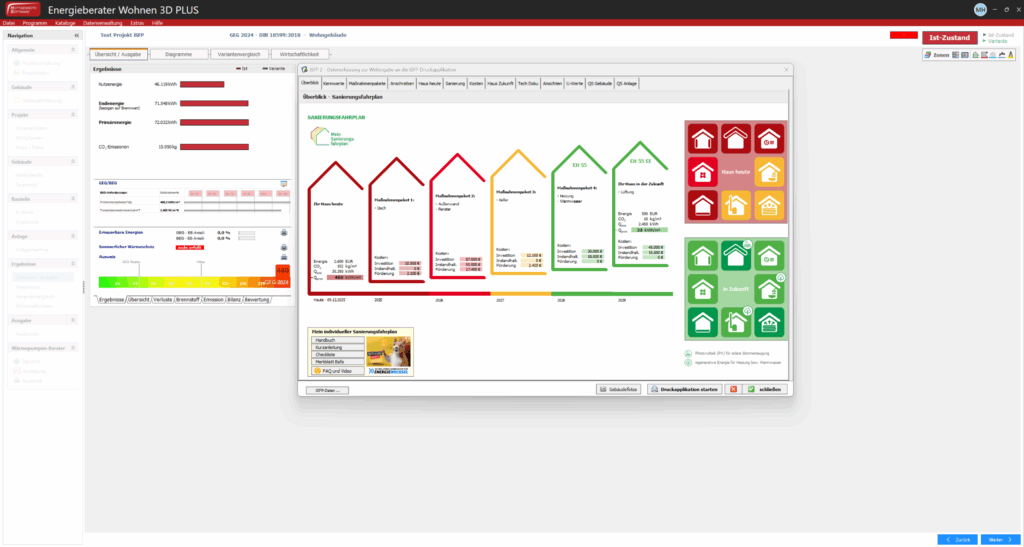The height and width of the screenshot is (547, 1024).
Task: Click the Energiewechsel advertisement thumbnail
Action: 387,354
